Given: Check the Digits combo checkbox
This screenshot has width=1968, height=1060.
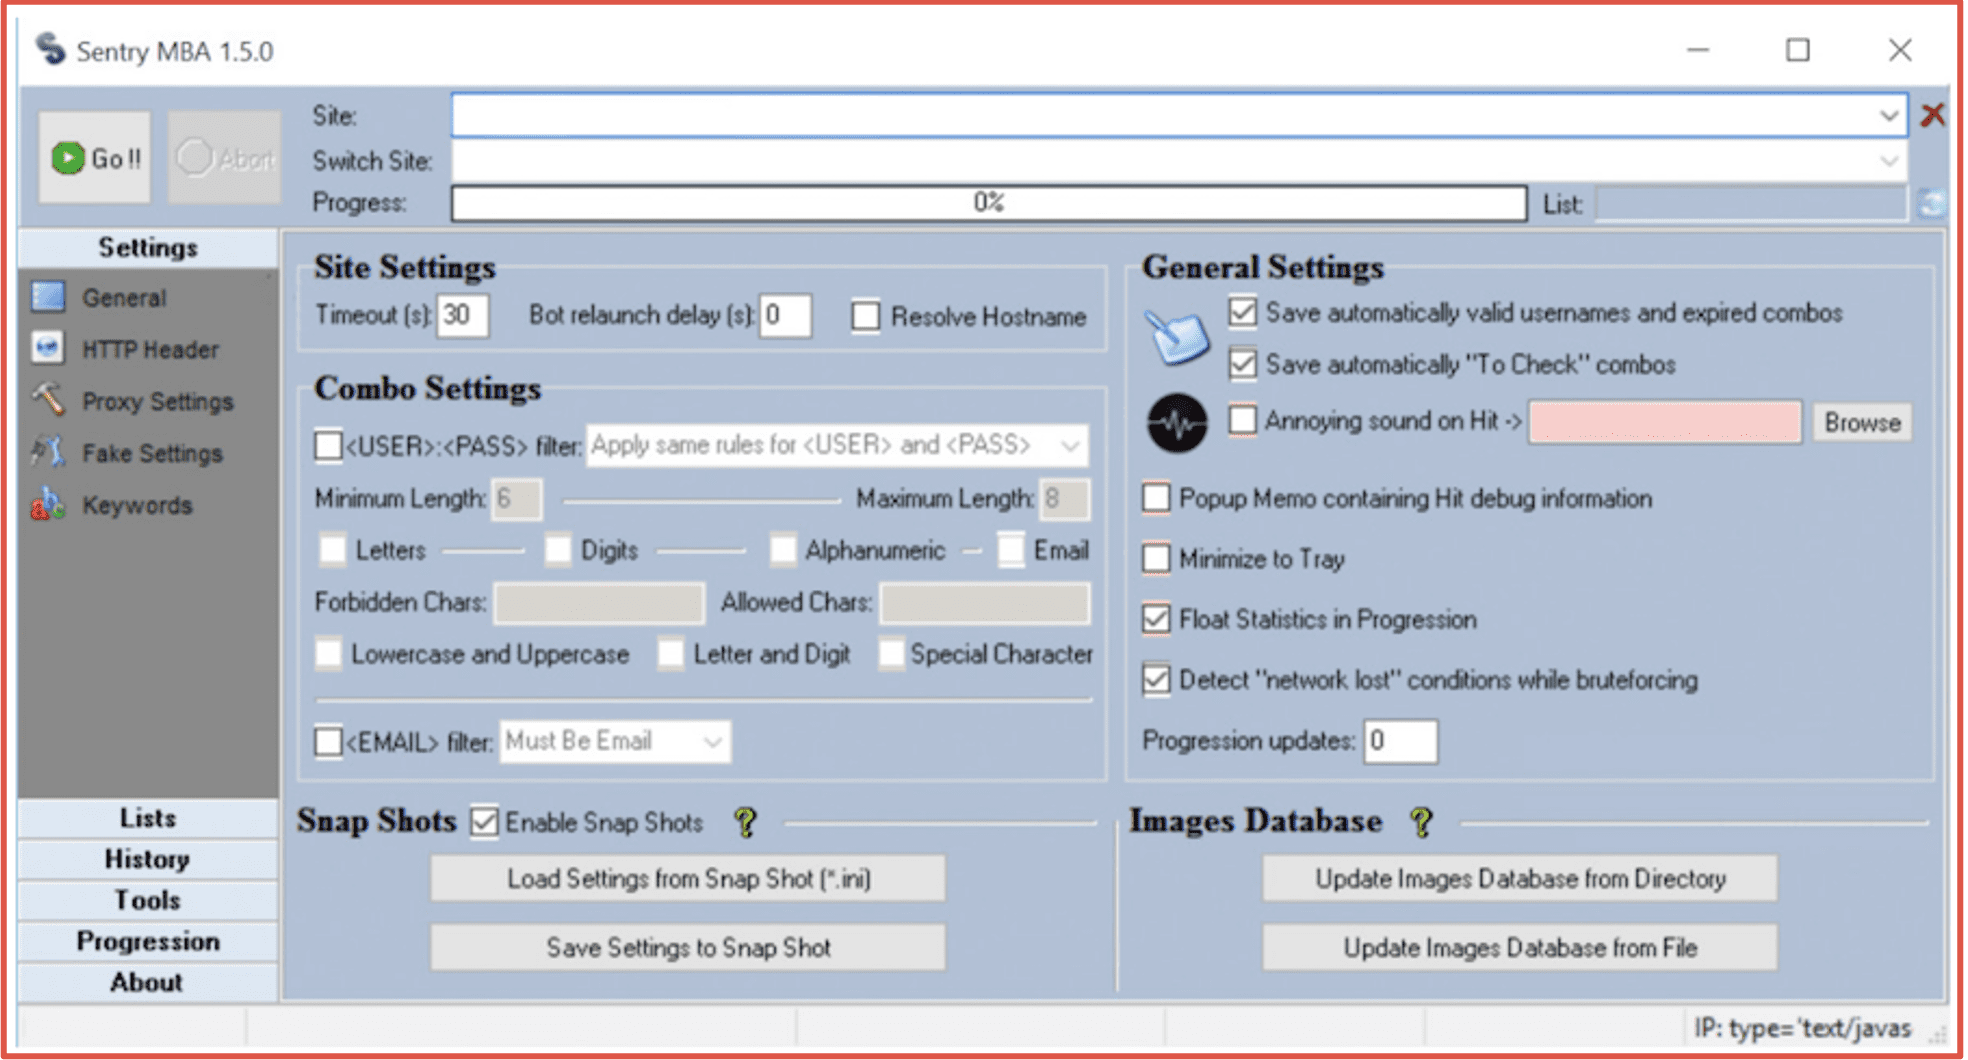Looking at the screenshot, I should [x=558, y=550].
